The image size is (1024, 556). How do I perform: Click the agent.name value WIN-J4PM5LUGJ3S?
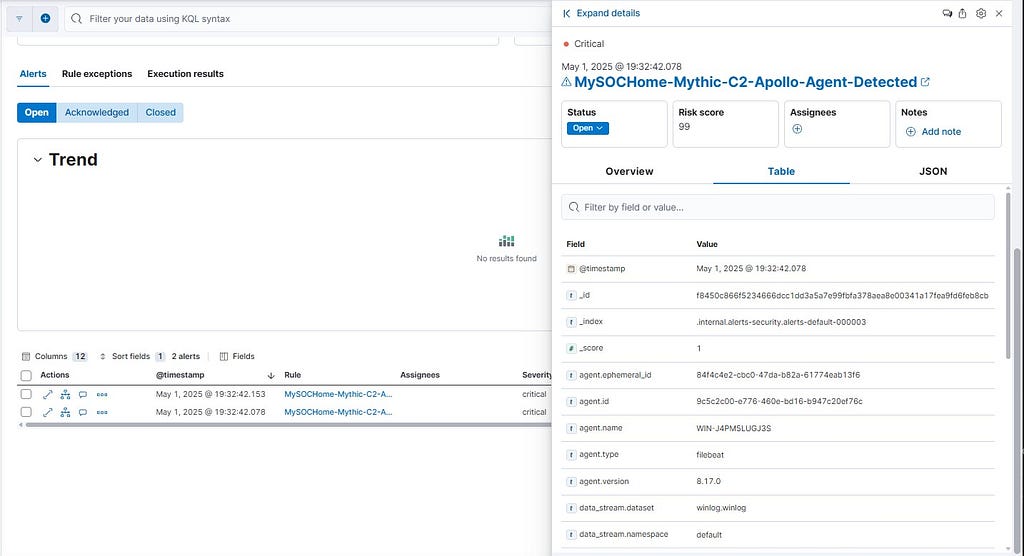(733, 429)
